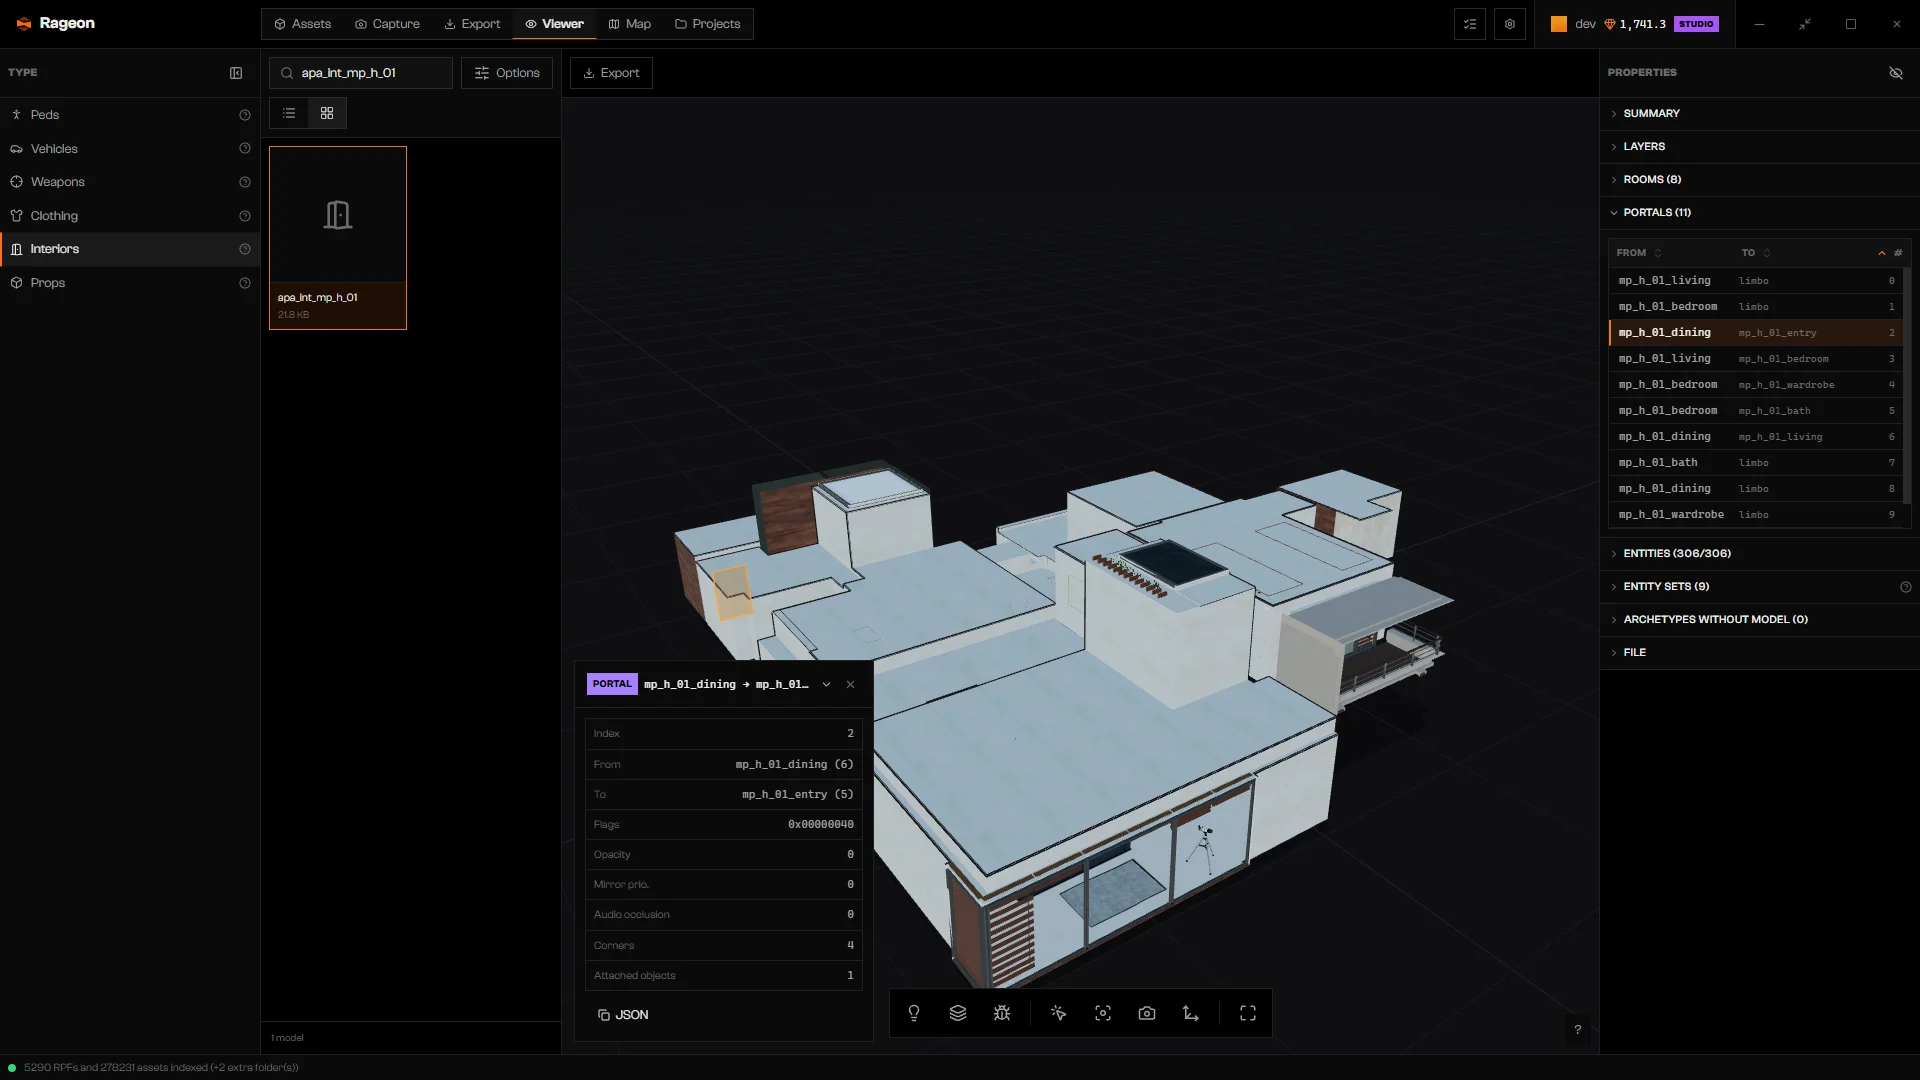
Task: Open the Projects tab
Action: 708,24
